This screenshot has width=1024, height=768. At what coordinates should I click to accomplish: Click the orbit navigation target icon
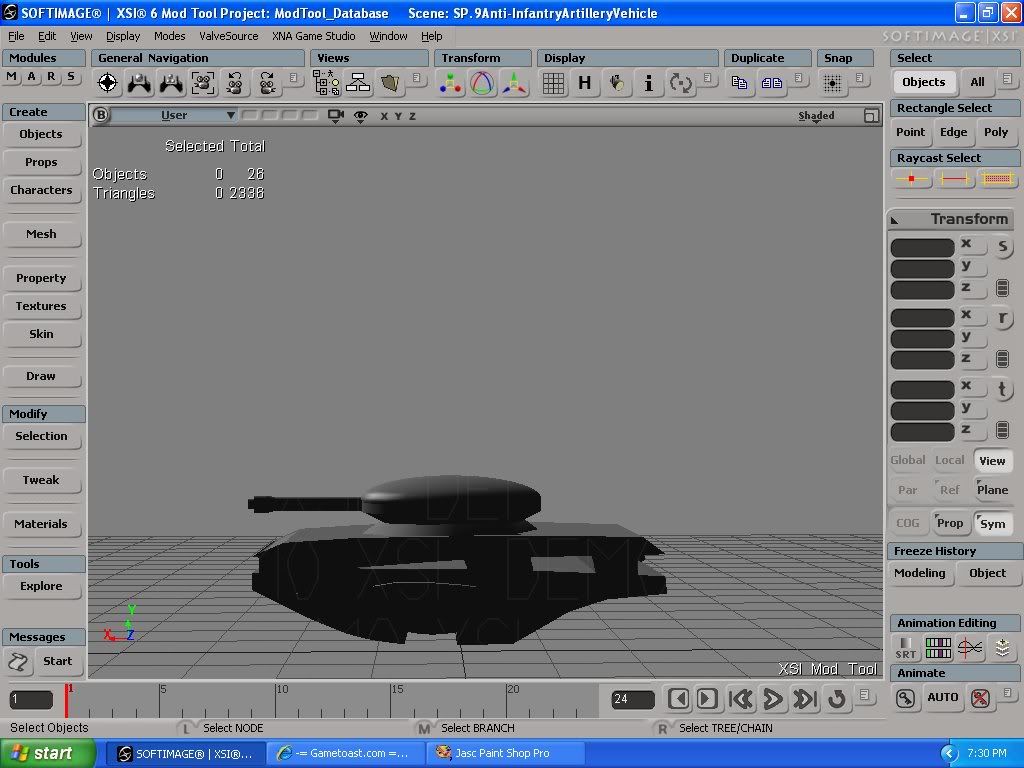[x=107, y=83]
